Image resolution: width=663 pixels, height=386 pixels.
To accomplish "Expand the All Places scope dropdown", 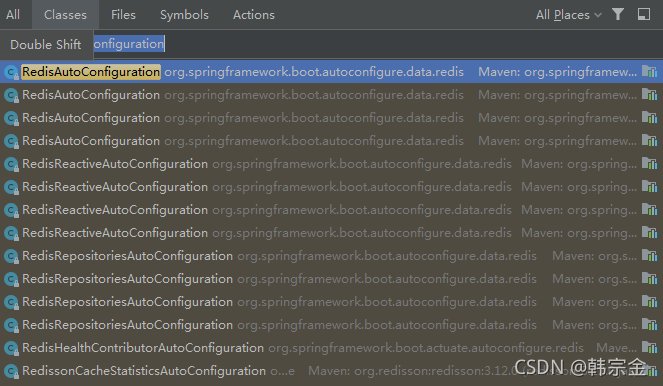I will point(568,15).
